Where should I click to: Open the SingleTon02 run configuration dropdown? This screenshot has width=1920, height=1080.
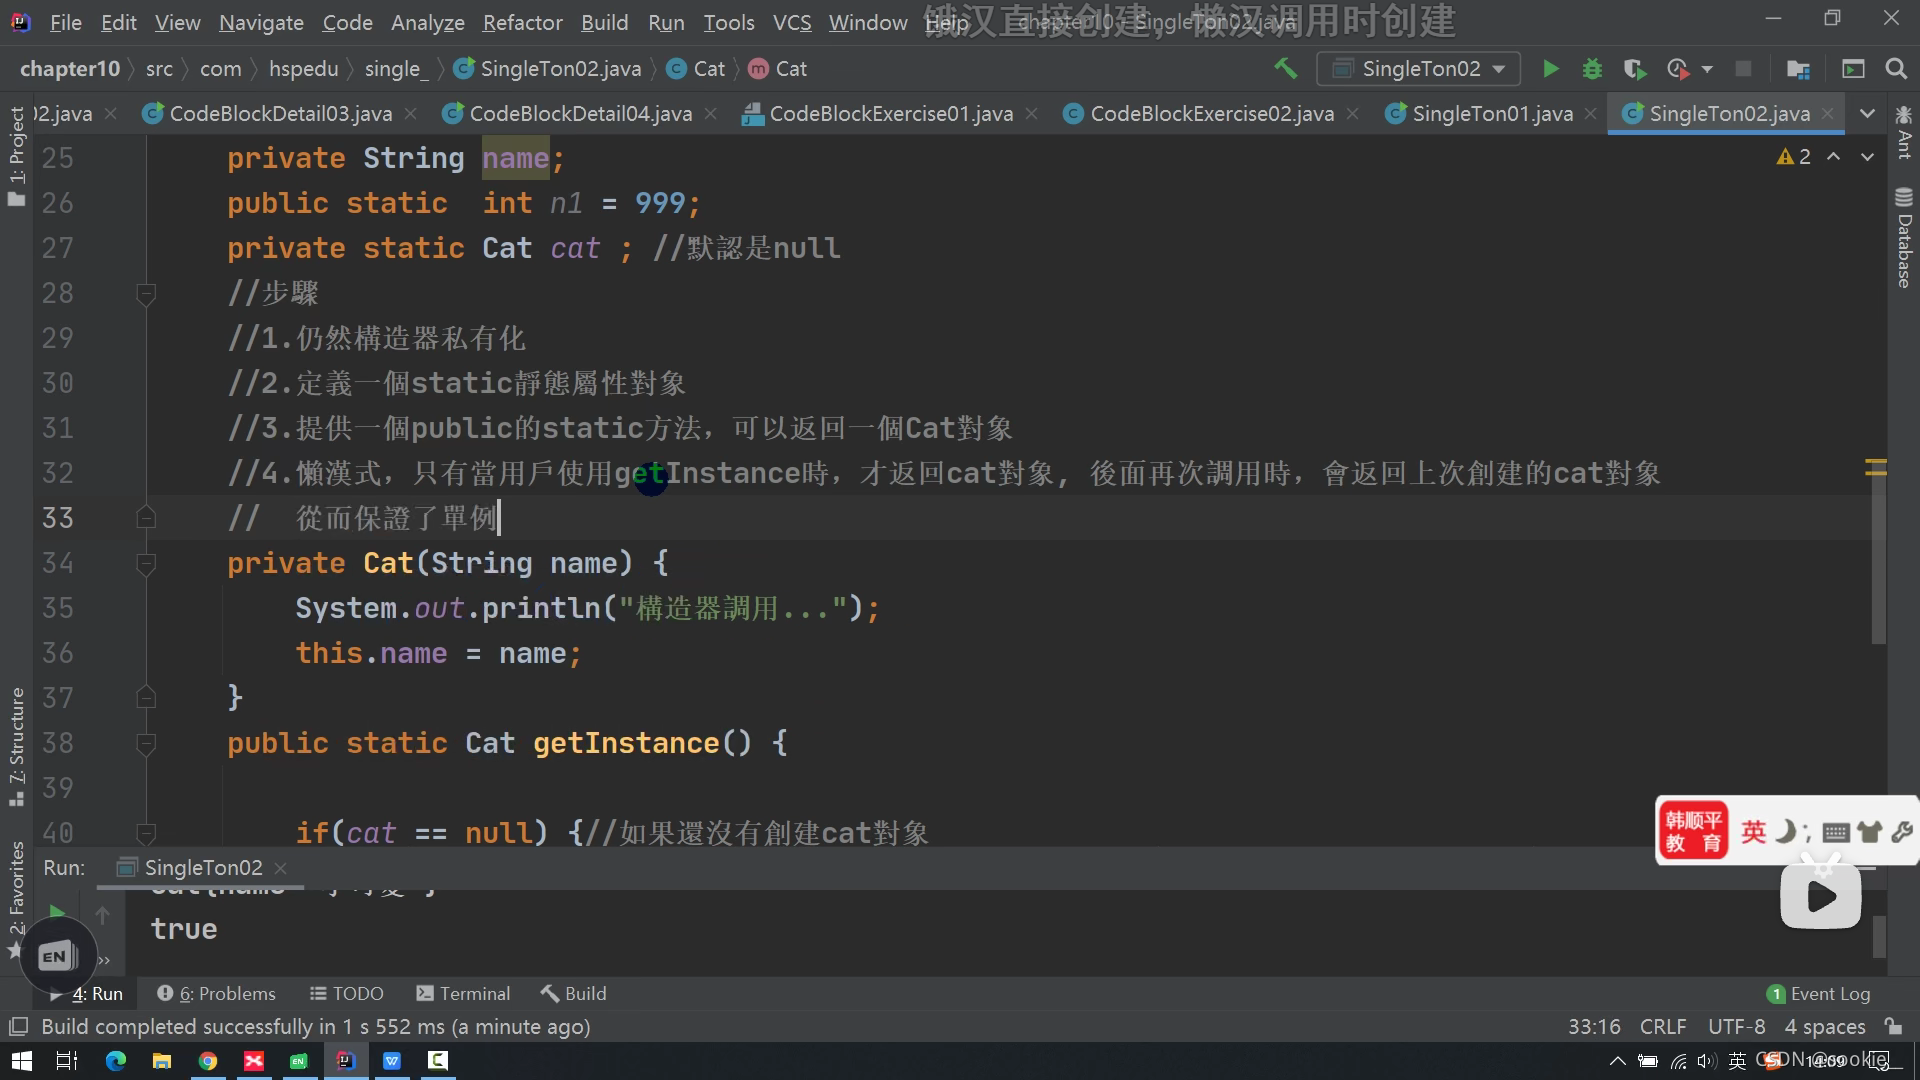click(1419, 69)
